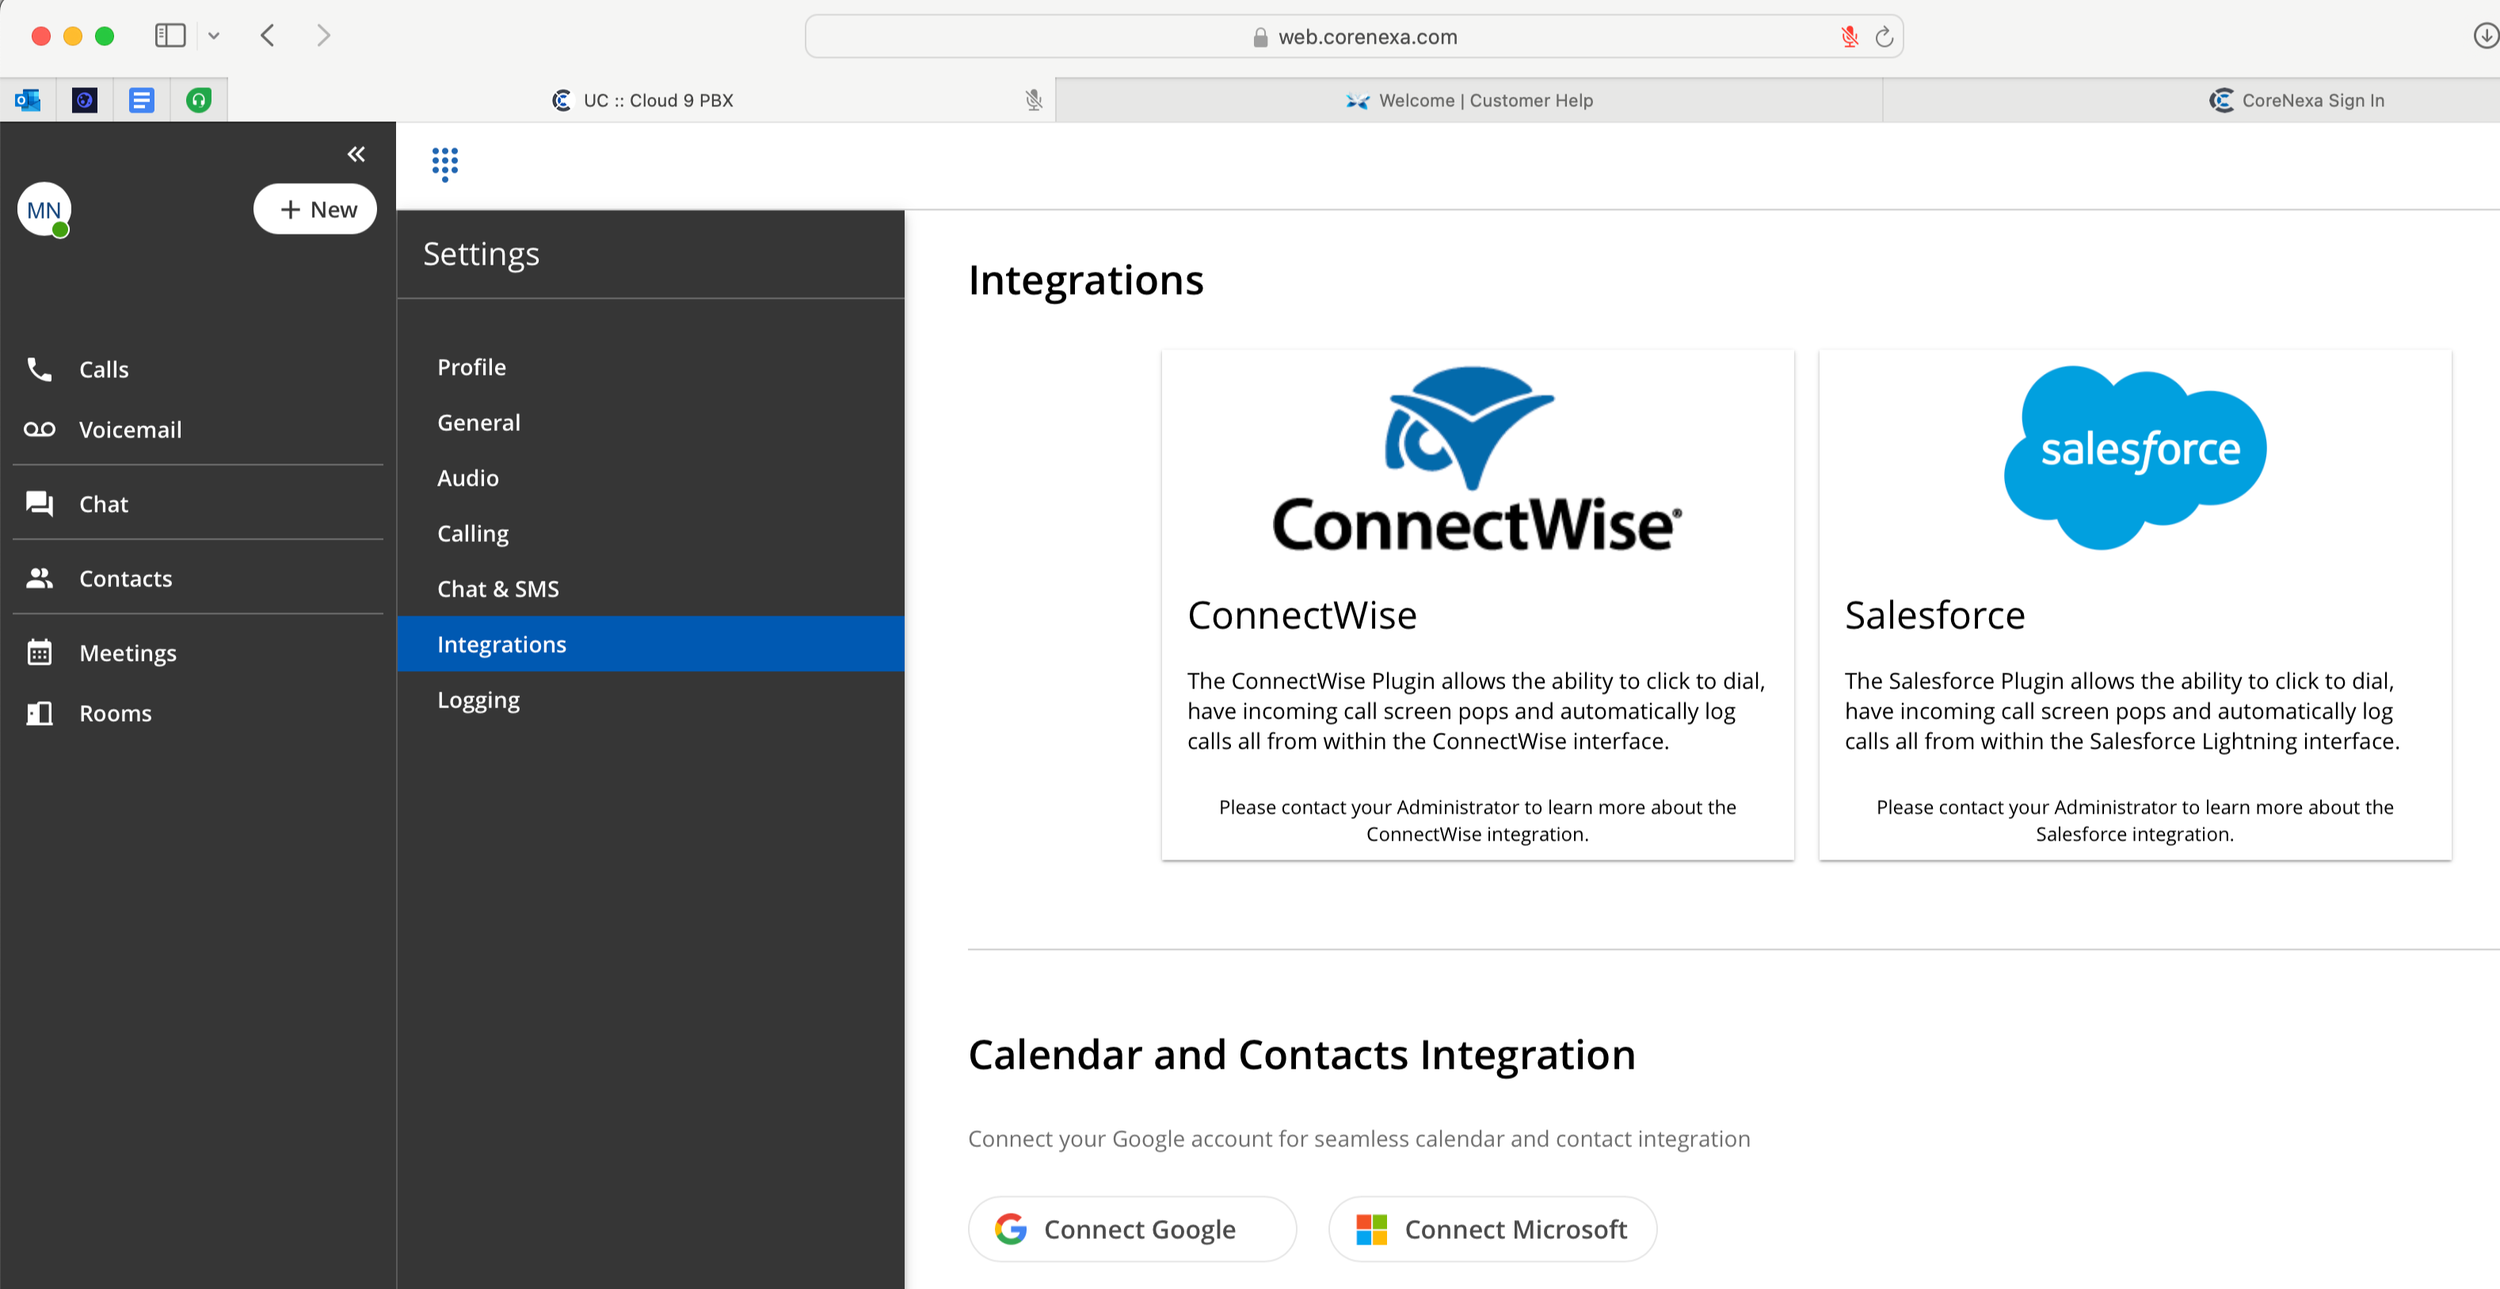Viewport: 2500px width, 1289px height.
Task: Click the MN profile avatar
Action: (x=44, y=210)
